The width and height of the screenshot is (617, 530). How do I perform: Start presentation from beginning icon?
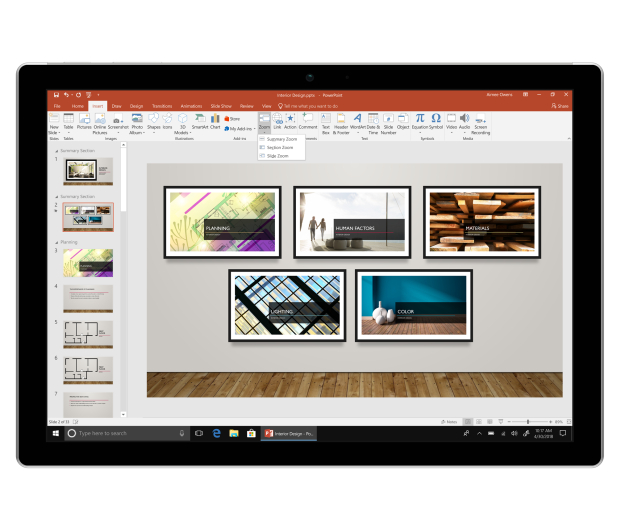pos(89,95)
